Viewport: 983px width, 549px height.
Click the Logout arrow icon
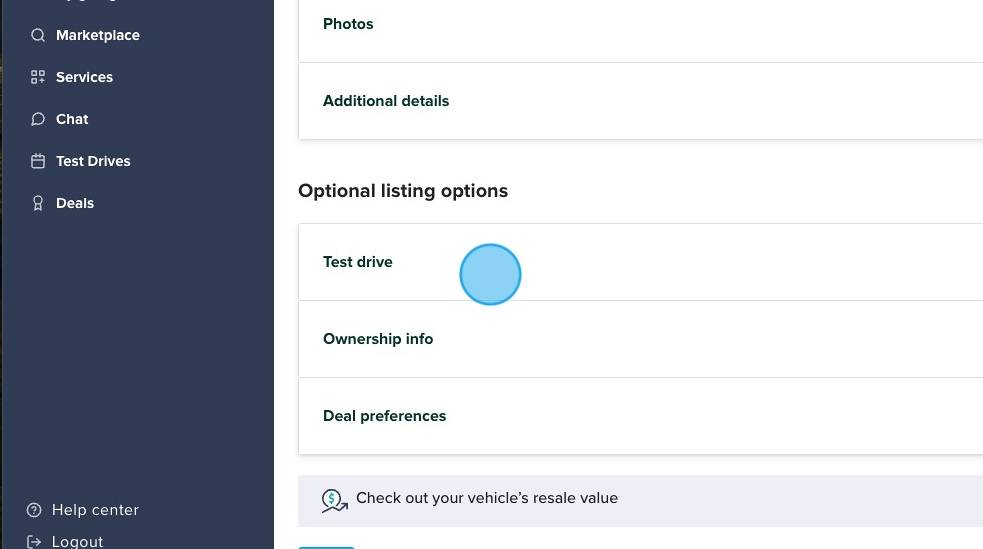click(34, 541)
